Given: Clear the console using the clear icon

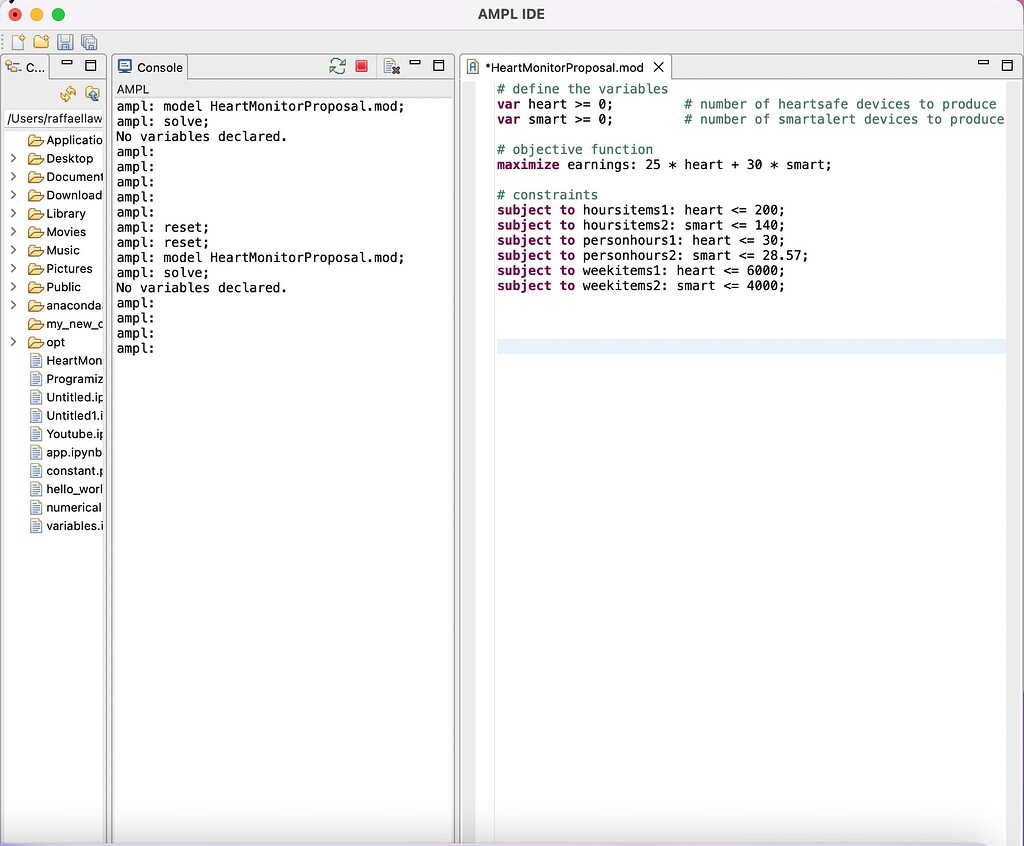Looking at the screenshot, I should click(388, 65).
